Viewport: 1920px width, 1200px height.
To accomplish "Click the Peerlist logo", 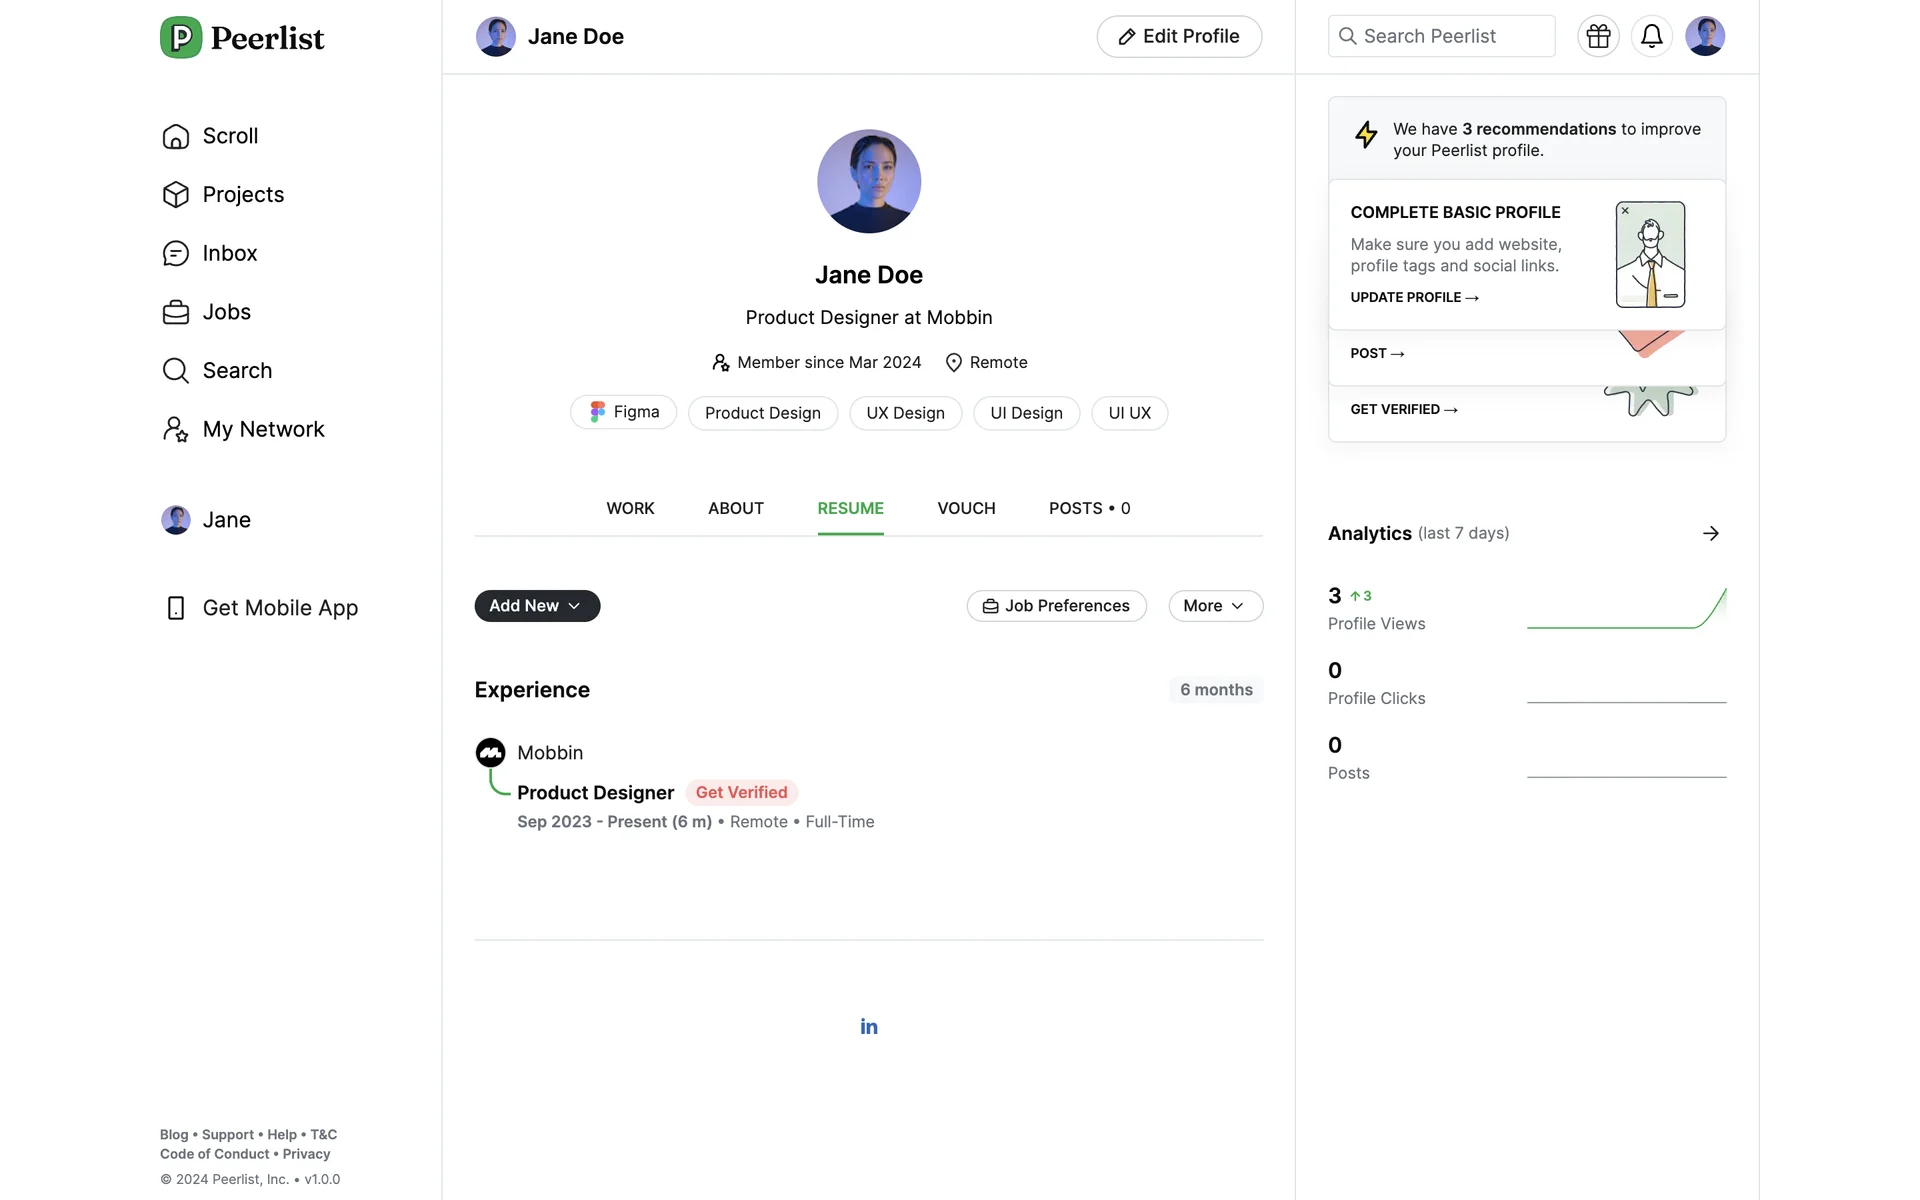I will 242,38.
